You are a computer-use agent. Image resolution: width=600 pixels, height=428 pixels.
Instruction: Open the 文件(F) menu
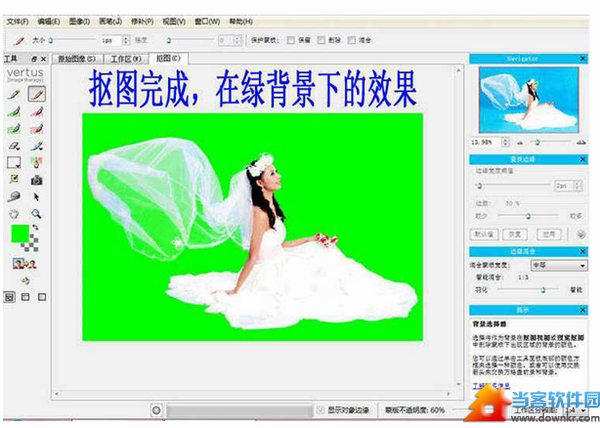[18, 22]
